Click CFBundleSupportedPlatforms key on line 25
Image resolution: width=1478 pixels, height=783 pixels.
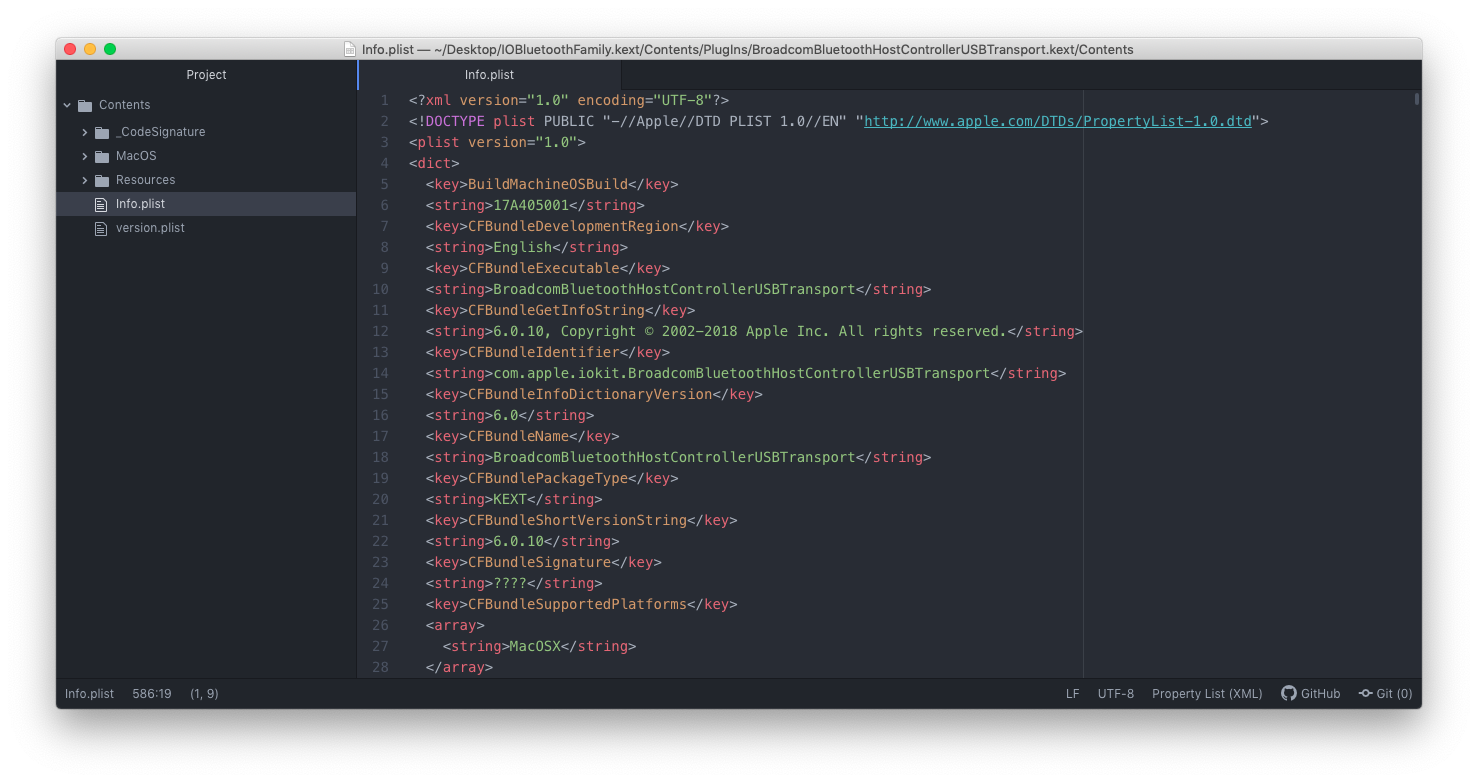[577, 604]
